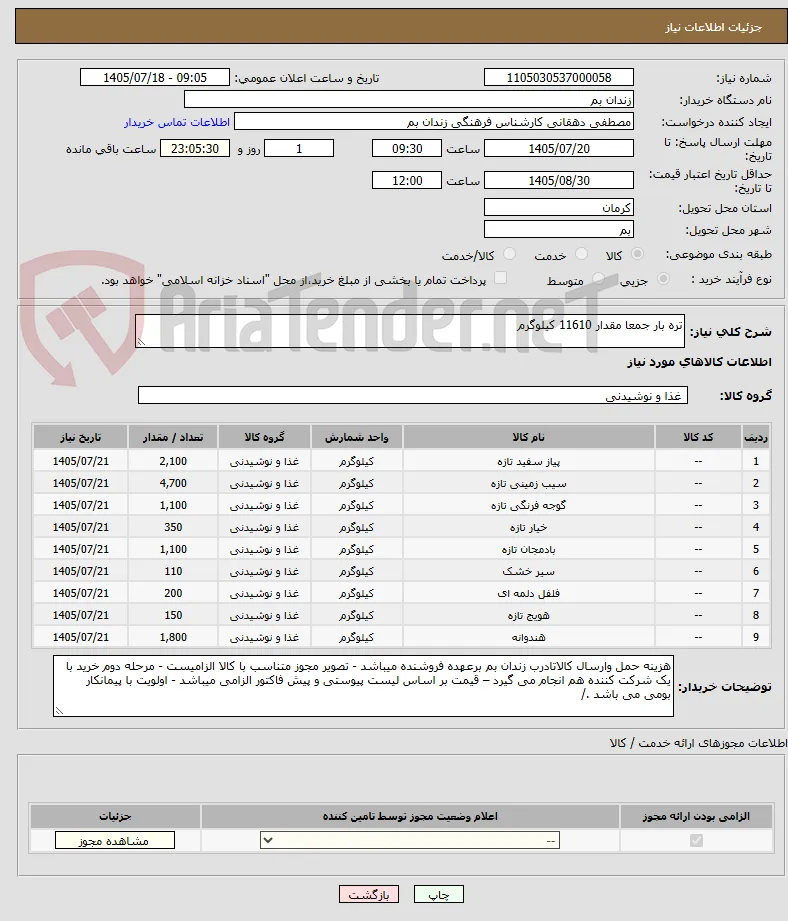Screen dimensions: 788x921
Task: Select the خدمت radio button
Action: pyautogui.click(x=581, y=254)
